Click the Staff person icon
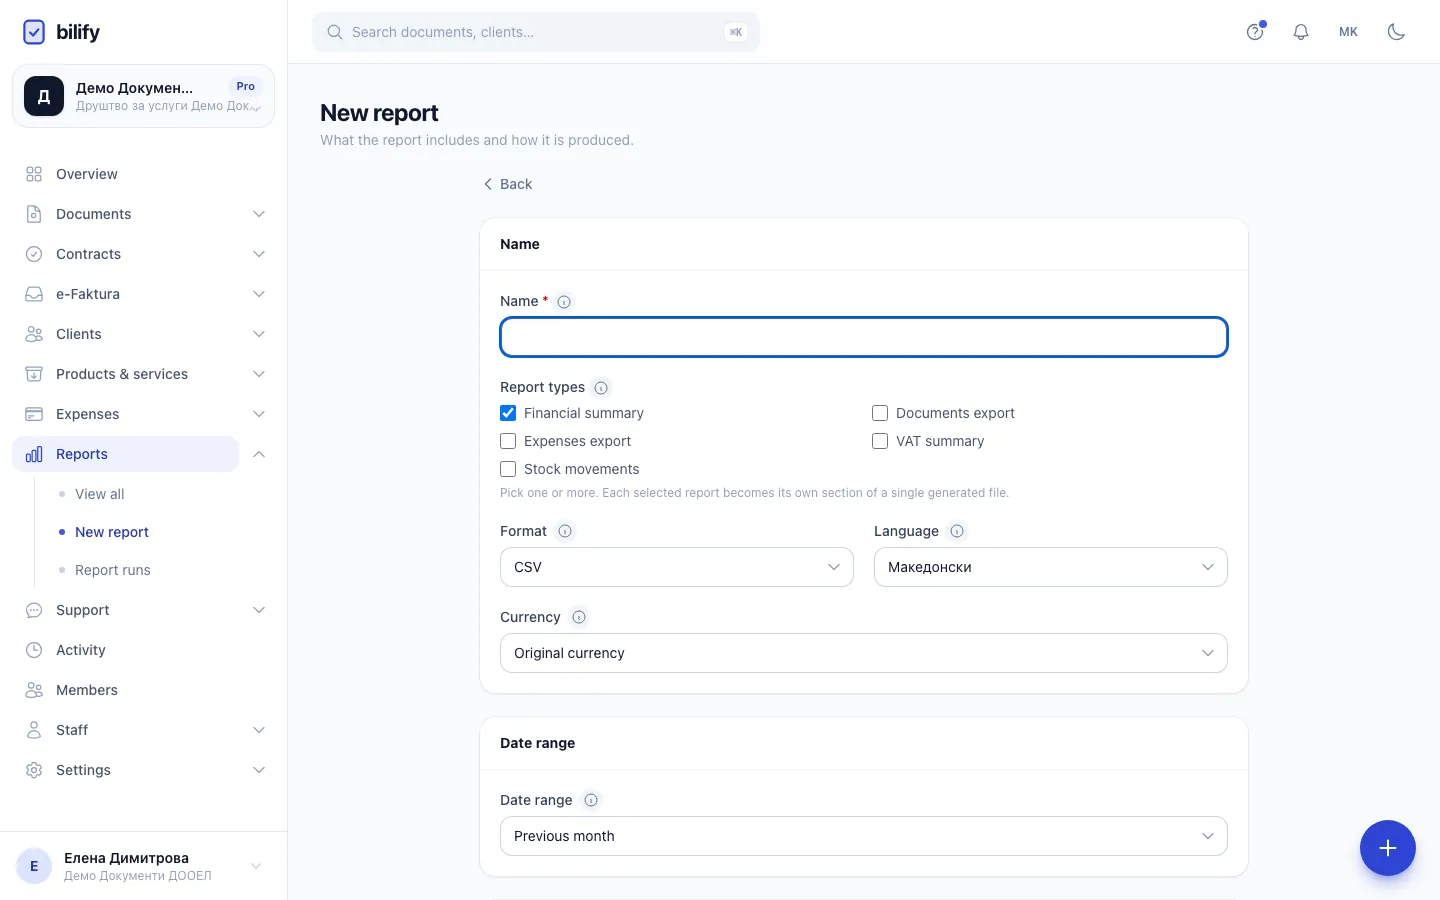 pos(34,730)
